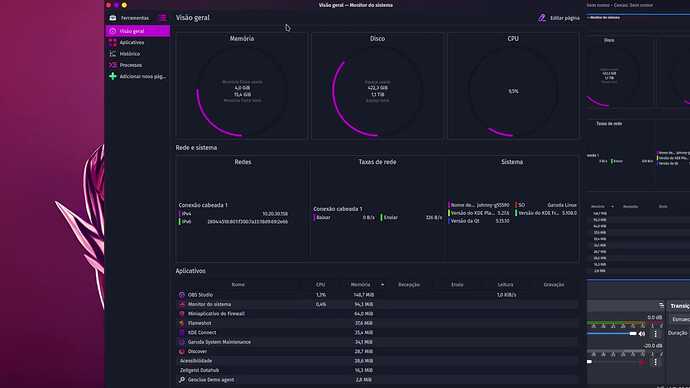Unmute second audio channel in OBS mixer

coord(642,362)
